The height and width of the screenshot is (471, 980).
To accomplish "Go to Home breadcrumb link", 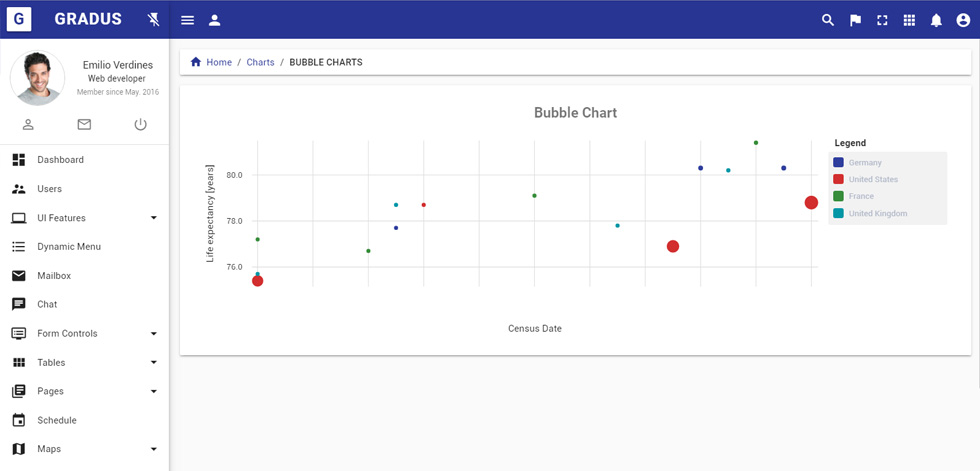I will (x=219, y=62).
